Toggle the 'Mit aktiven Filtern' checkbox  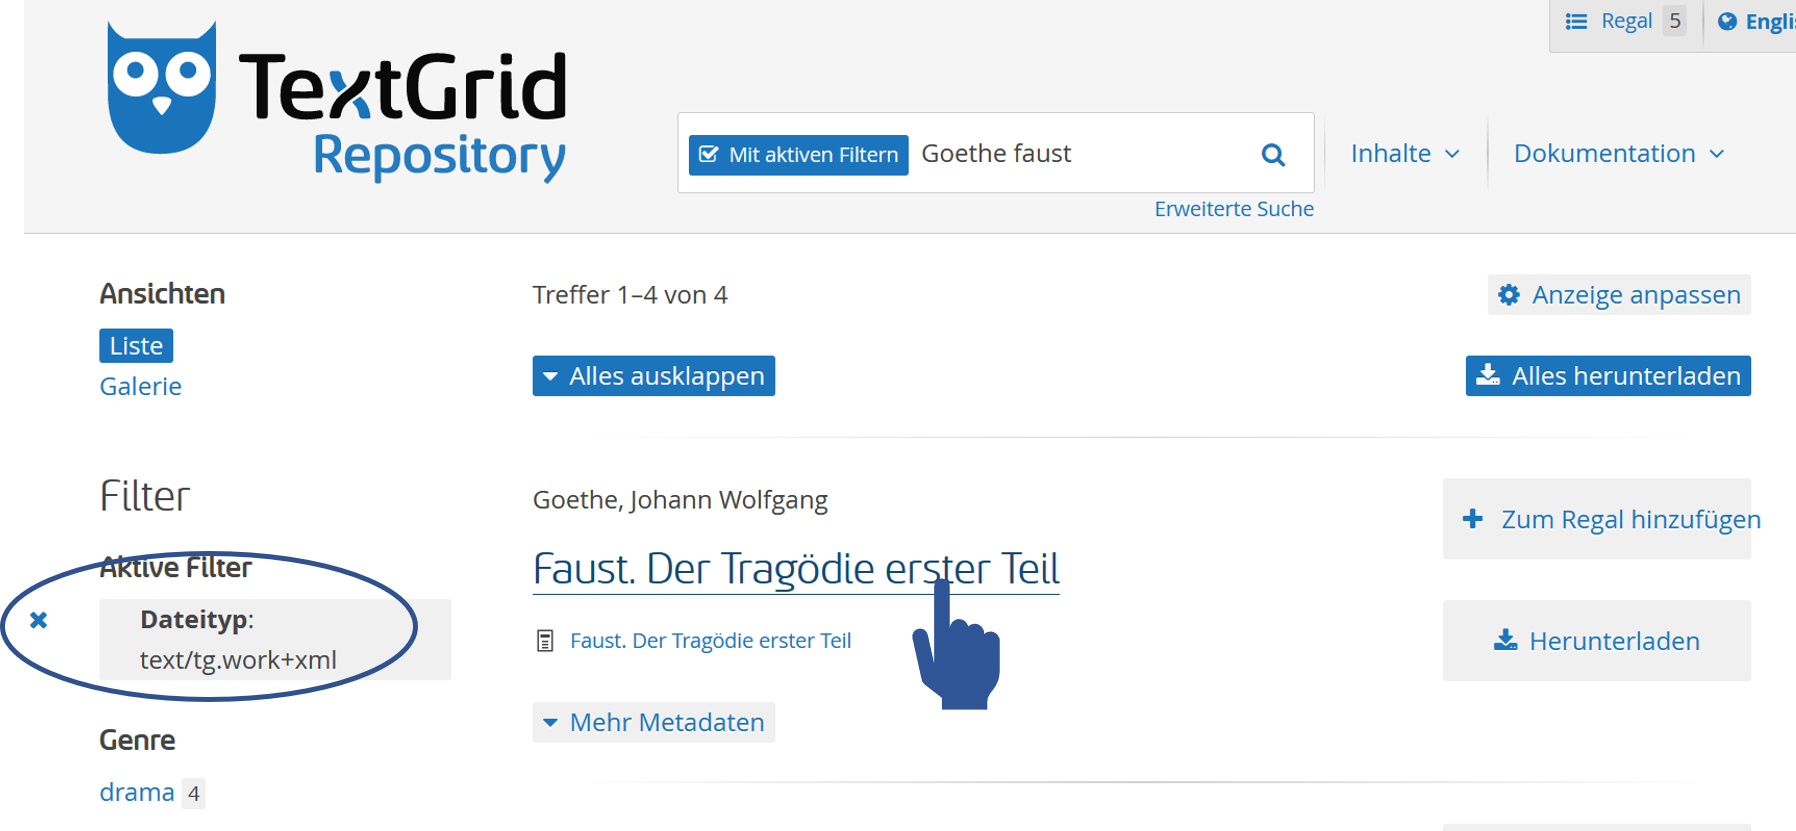coord(798,155)
